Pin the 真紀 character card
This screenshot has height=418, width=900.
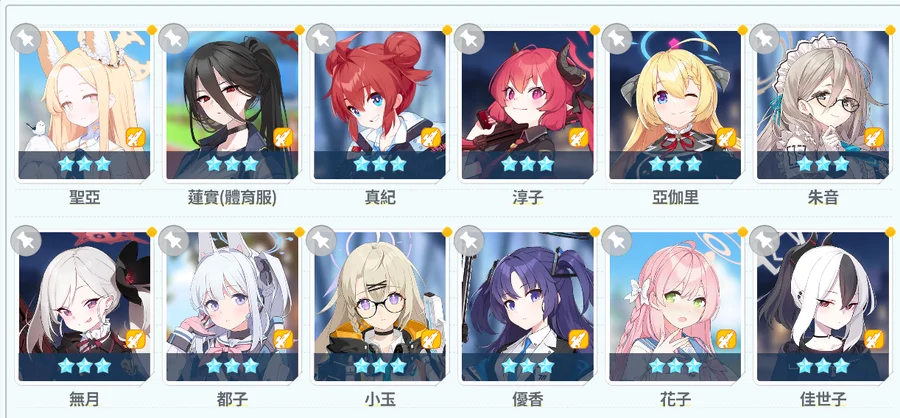(321, 38)
